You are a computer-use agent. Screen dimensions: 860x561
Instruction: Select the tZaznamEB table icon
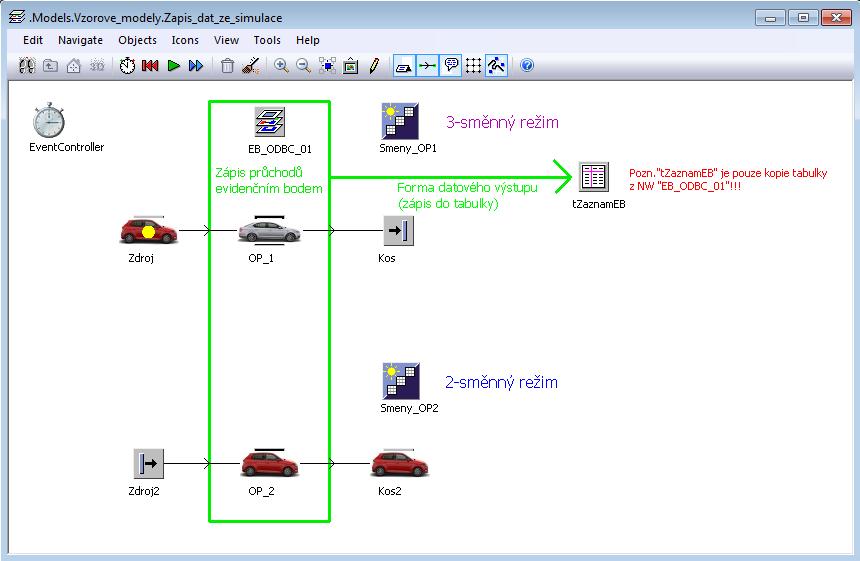click(594, 177)
